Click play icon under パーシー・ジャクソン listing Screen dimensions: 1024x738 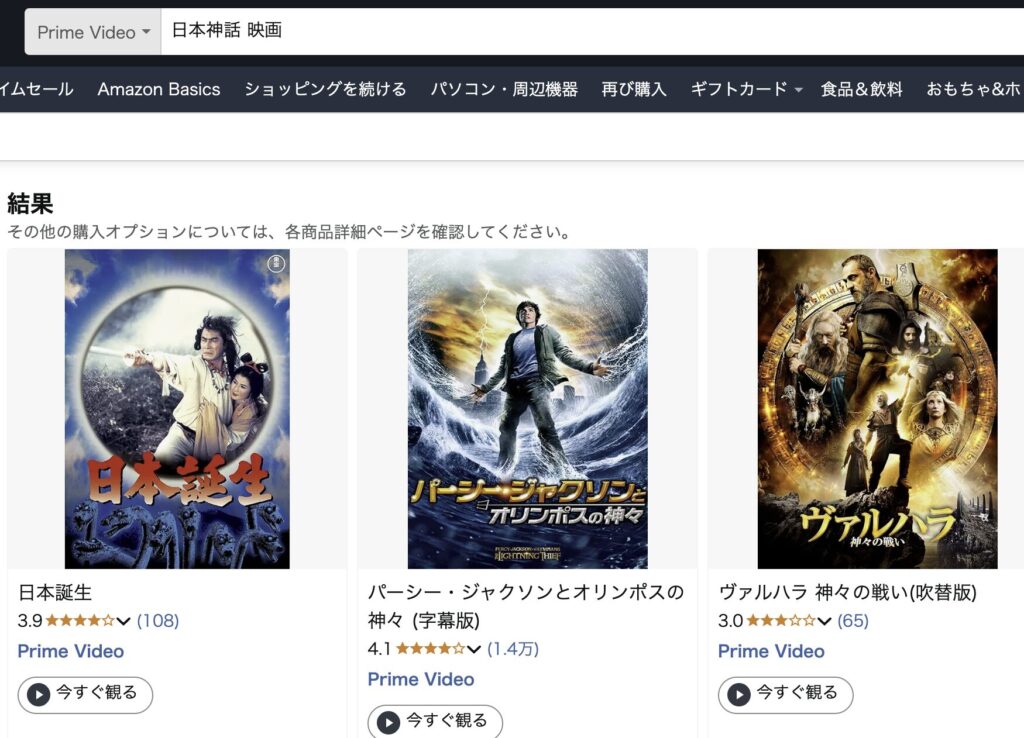389,722
